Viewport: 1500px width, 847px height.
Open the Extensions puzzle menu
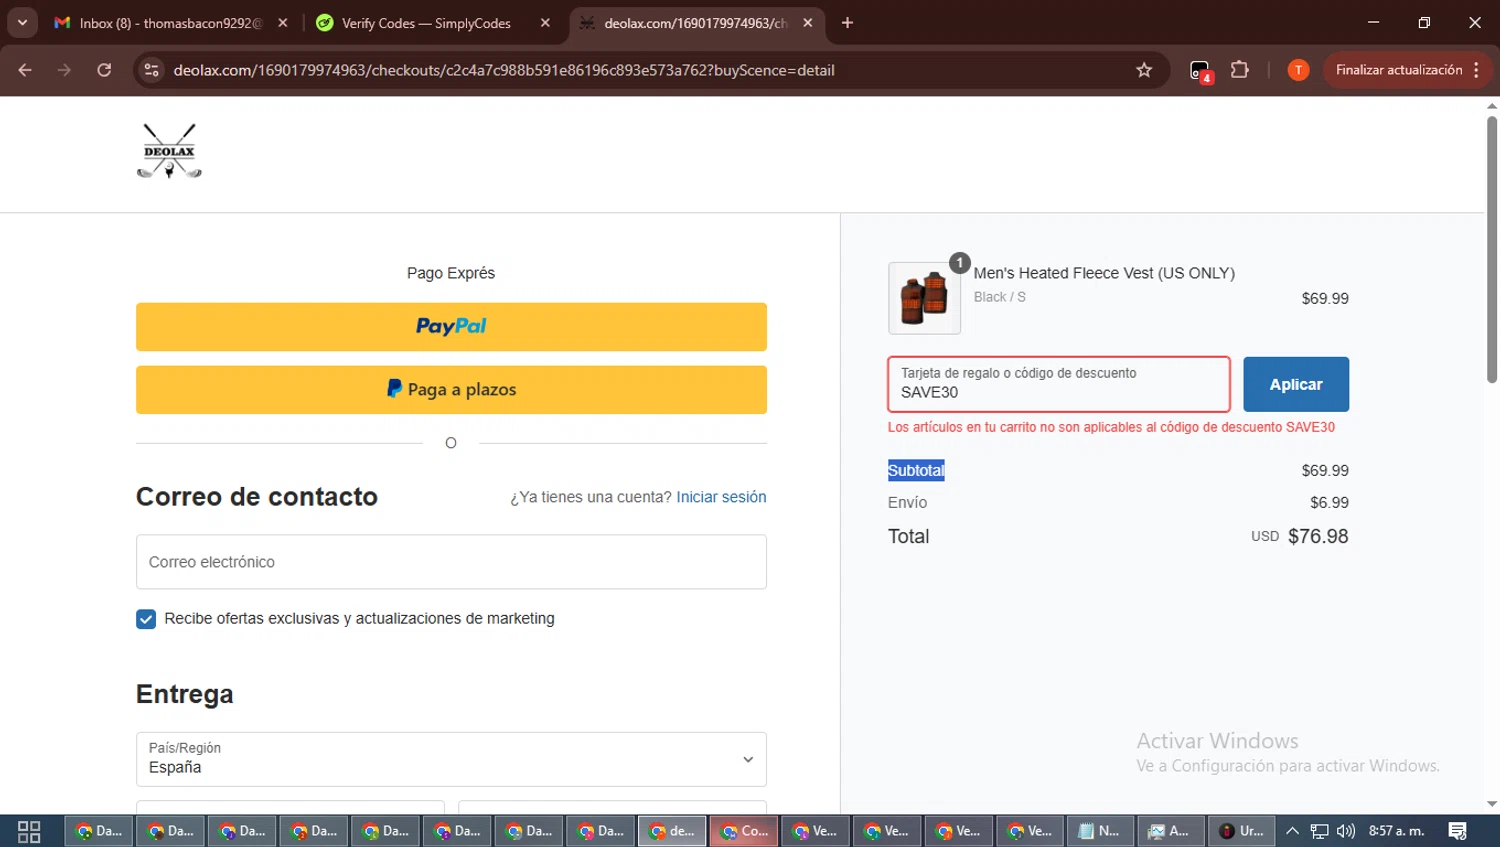coord(1240,70)
